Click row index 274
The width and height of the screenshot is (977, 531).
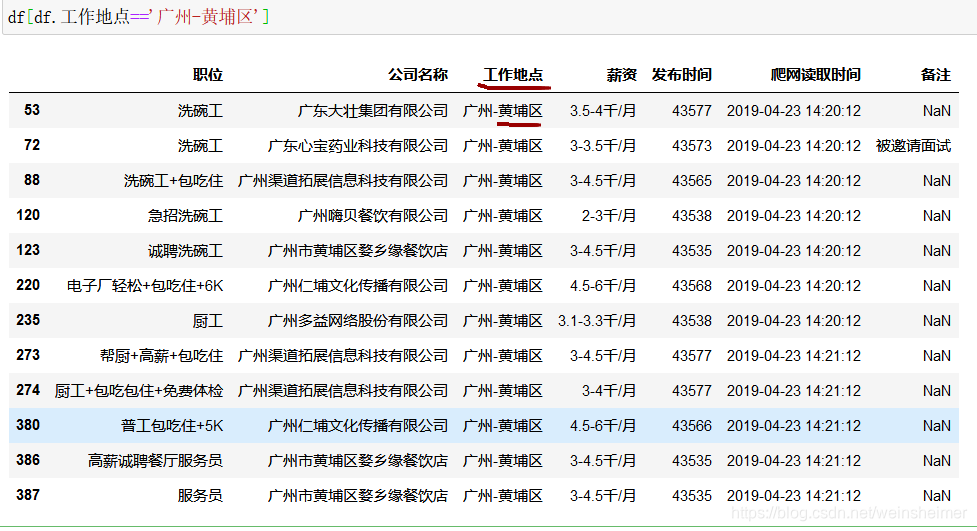tap(28, 390)
